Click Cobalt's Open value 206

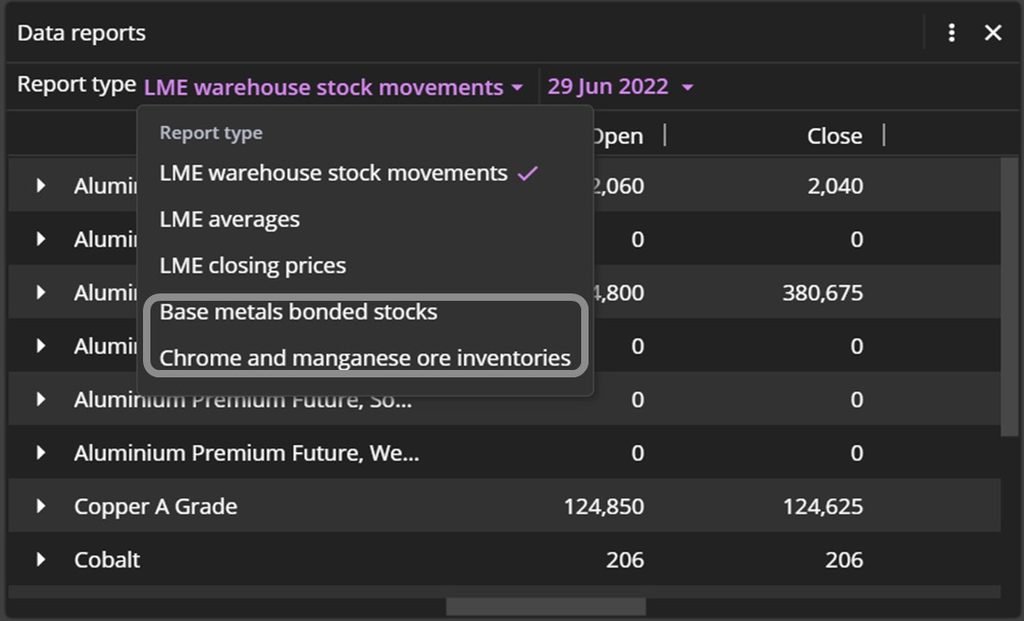(x=625, y=560)
